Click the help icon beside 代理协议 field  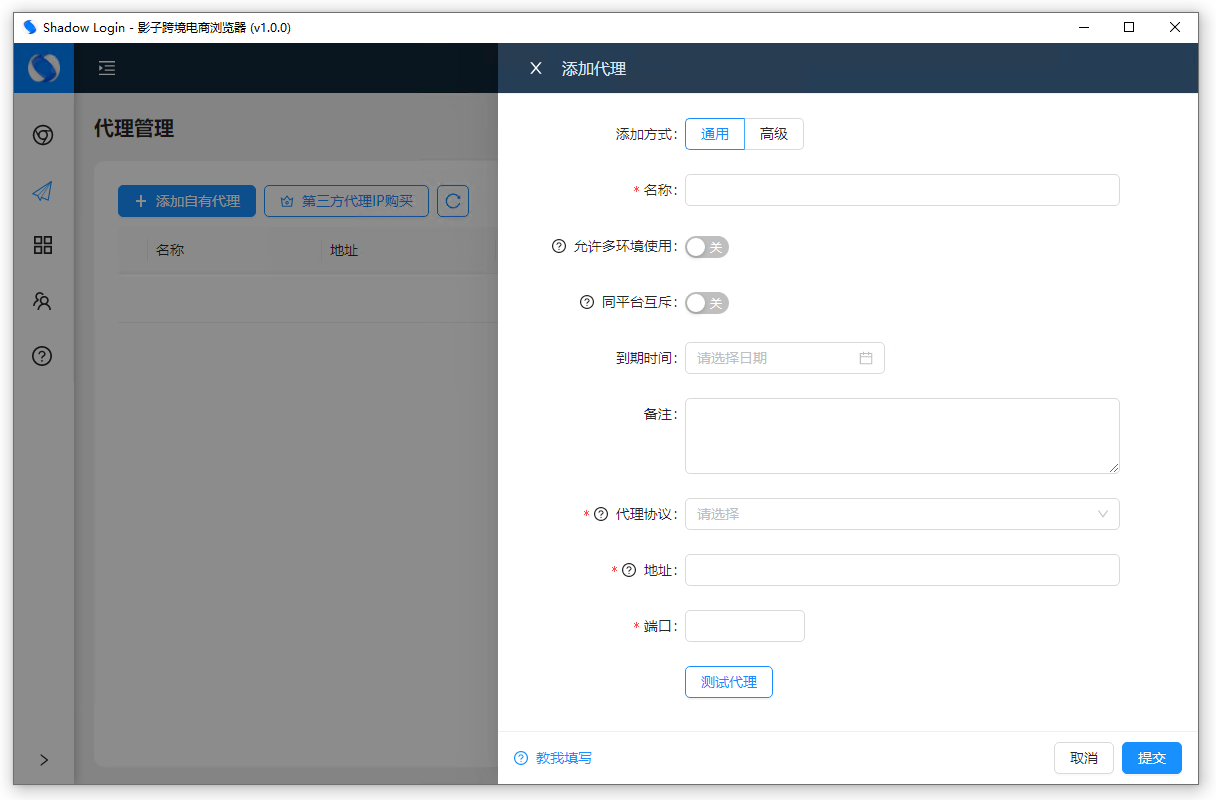pyautogui.click(x=600, y=513)
